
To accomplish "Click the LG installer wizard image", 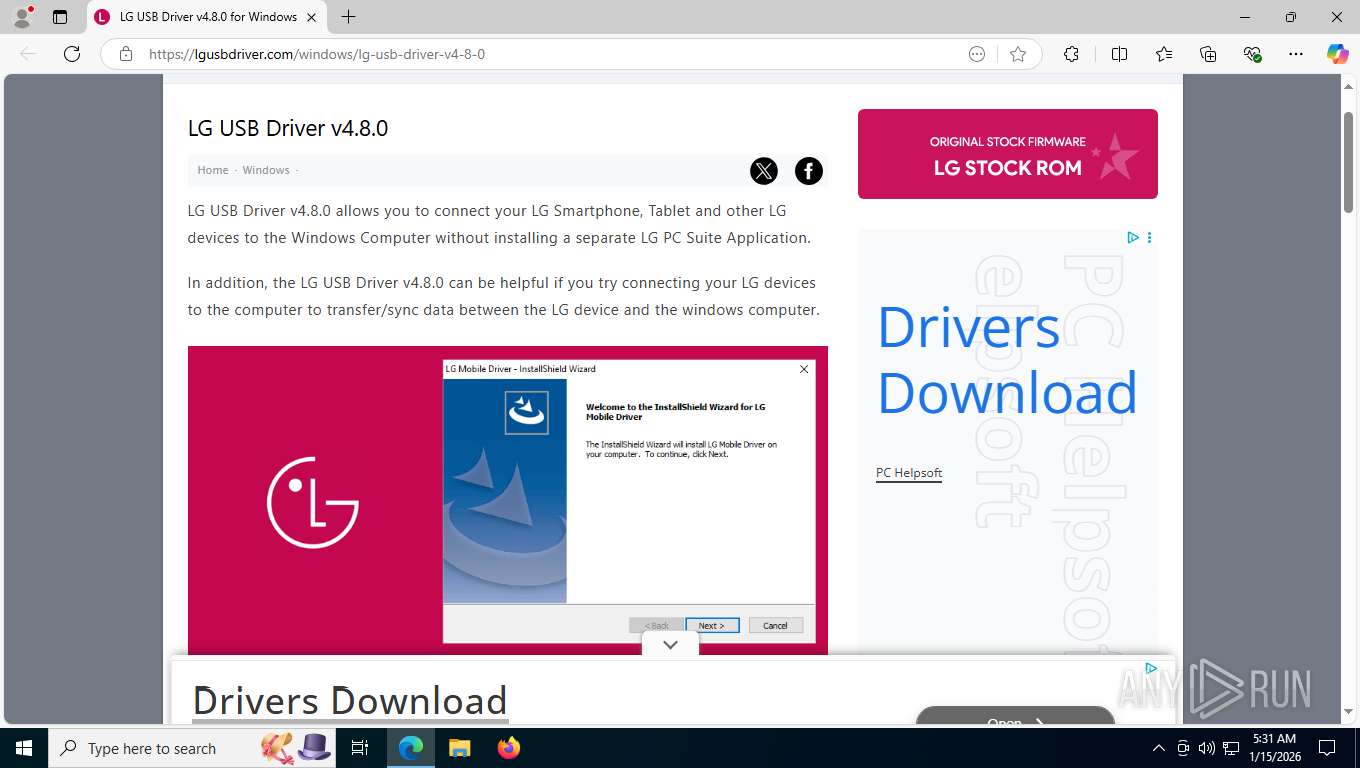I will pyautogui.click(x=508, y=500).
